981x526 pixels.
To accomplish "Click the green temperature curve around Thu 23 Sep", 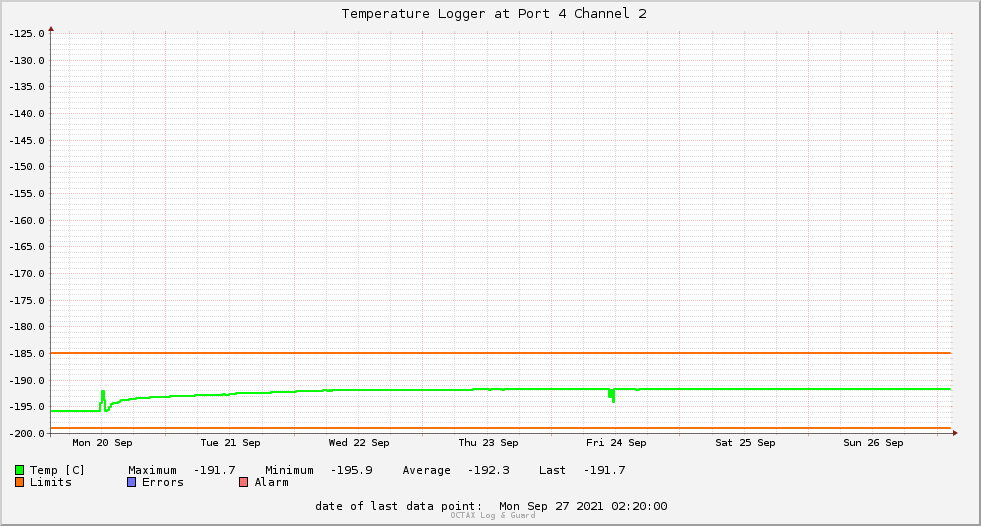I will [488, 390].
